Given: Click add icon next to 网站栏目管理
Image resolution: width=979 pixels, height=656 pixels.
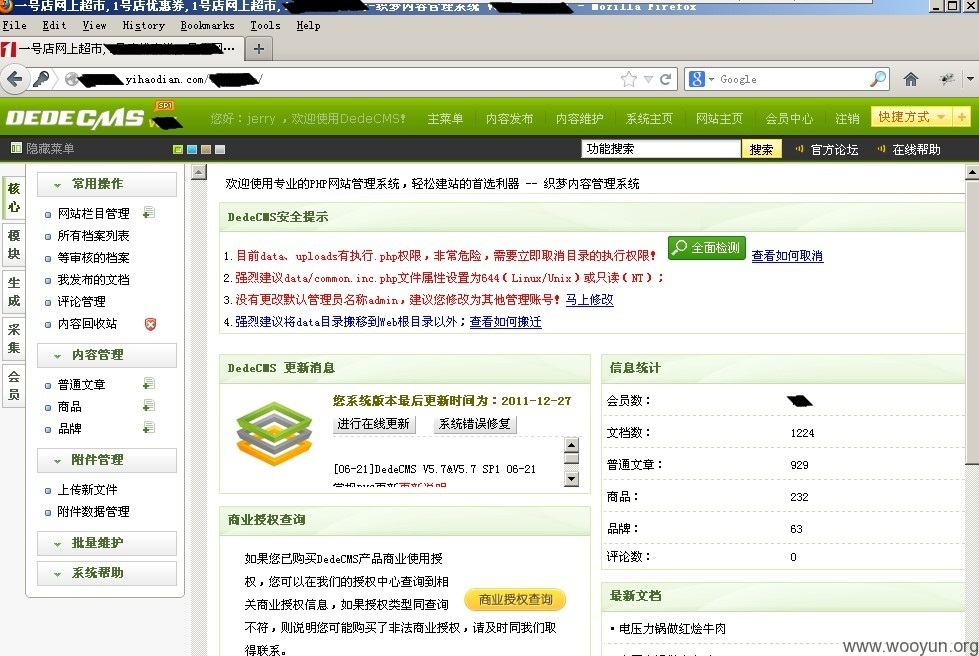Looking at the screenshot, I should [149, 213].
